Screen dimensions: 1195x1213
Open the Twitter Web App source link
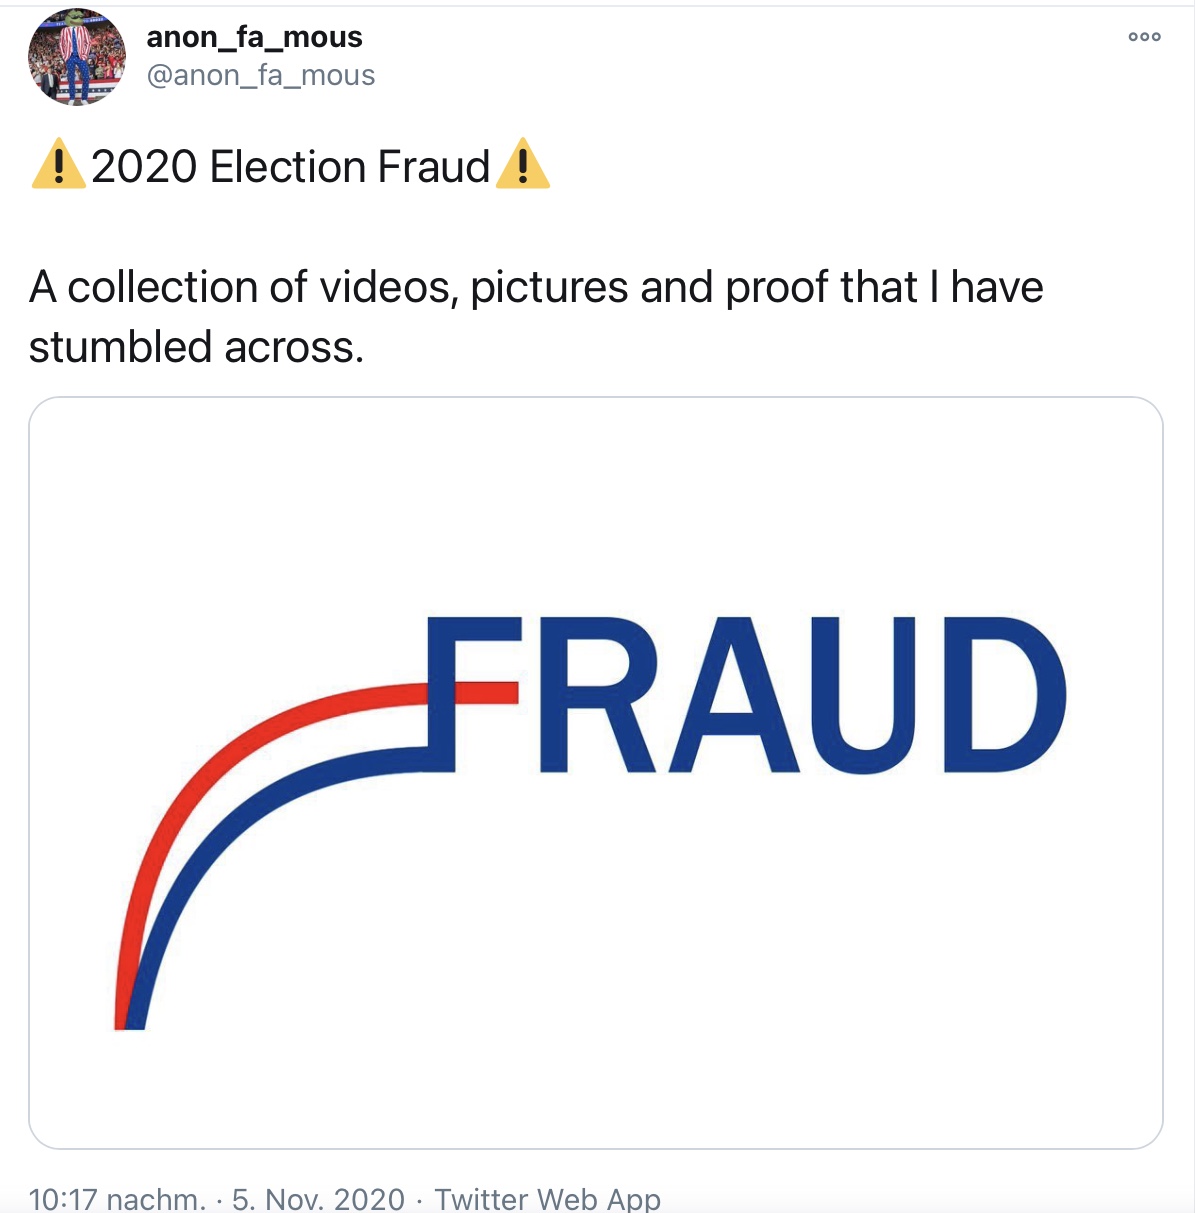[x=547, y=1198]
